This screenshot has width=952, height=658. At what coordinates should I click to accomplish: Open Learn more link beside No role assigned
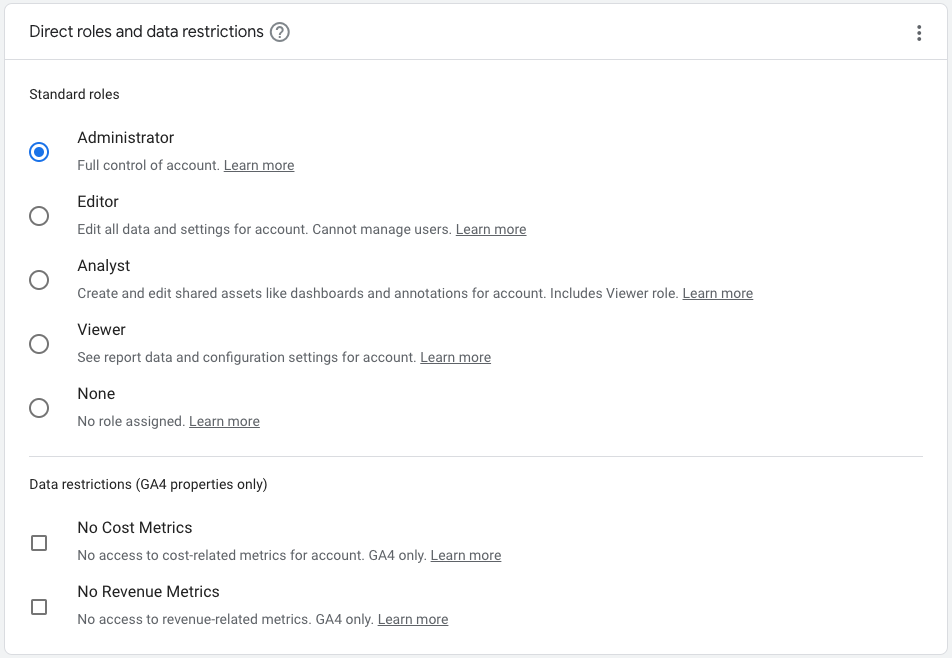click(224, 421)
